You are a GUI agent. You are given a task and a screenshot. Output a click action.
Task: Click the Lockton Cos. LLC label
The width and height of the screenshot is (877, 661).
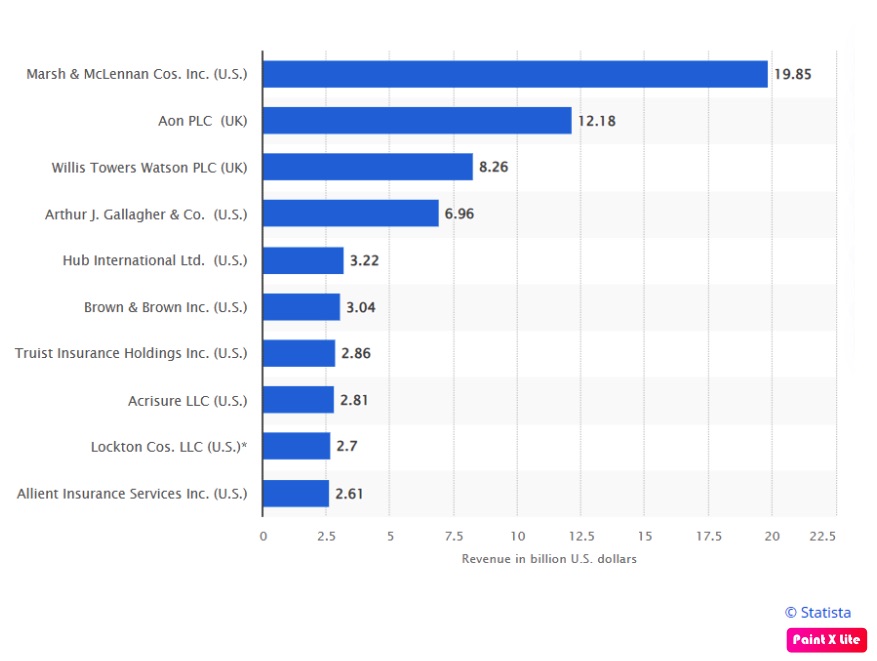pos(169,447)
